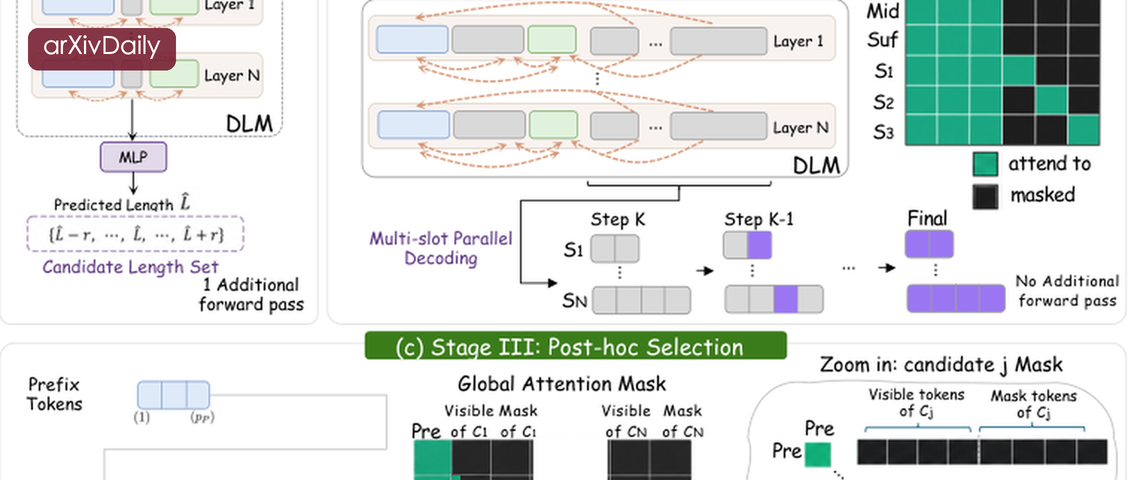Viewport: 1128px width, 480px height.
Task: Click the green block in left Layer N
Action: 174,74
